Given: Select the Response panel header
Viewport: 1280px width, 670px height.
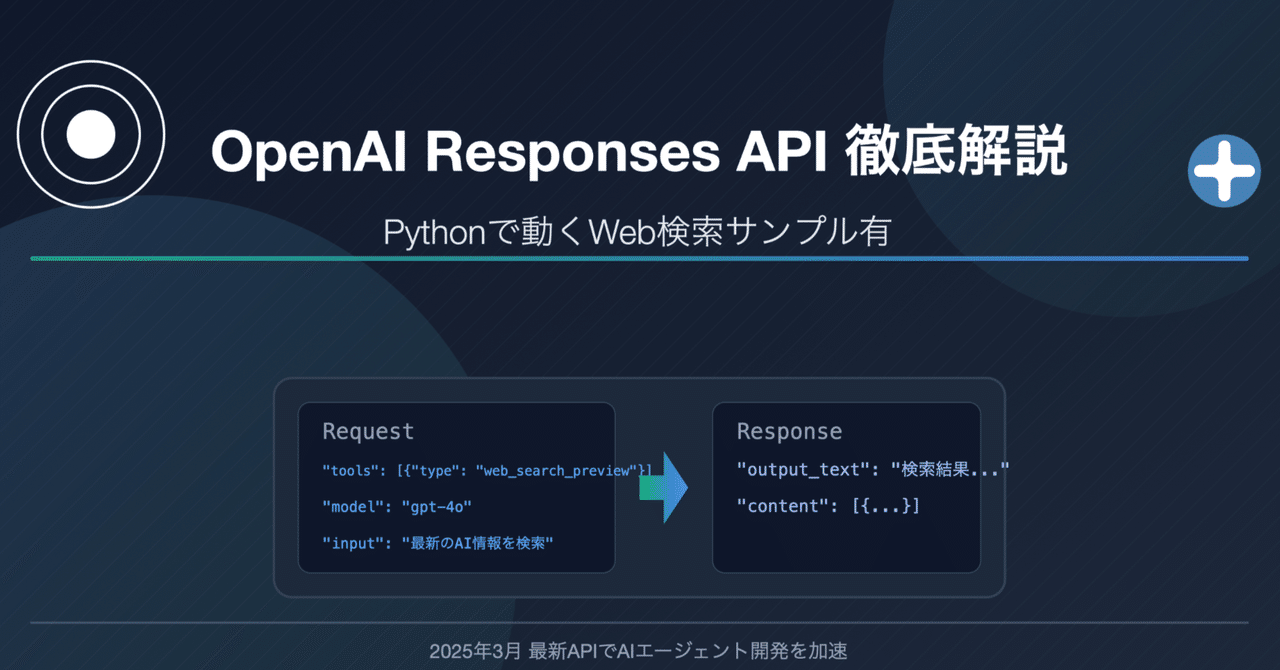Looking at the screenshot, I should pyautogui.click(x=789, y=431).
